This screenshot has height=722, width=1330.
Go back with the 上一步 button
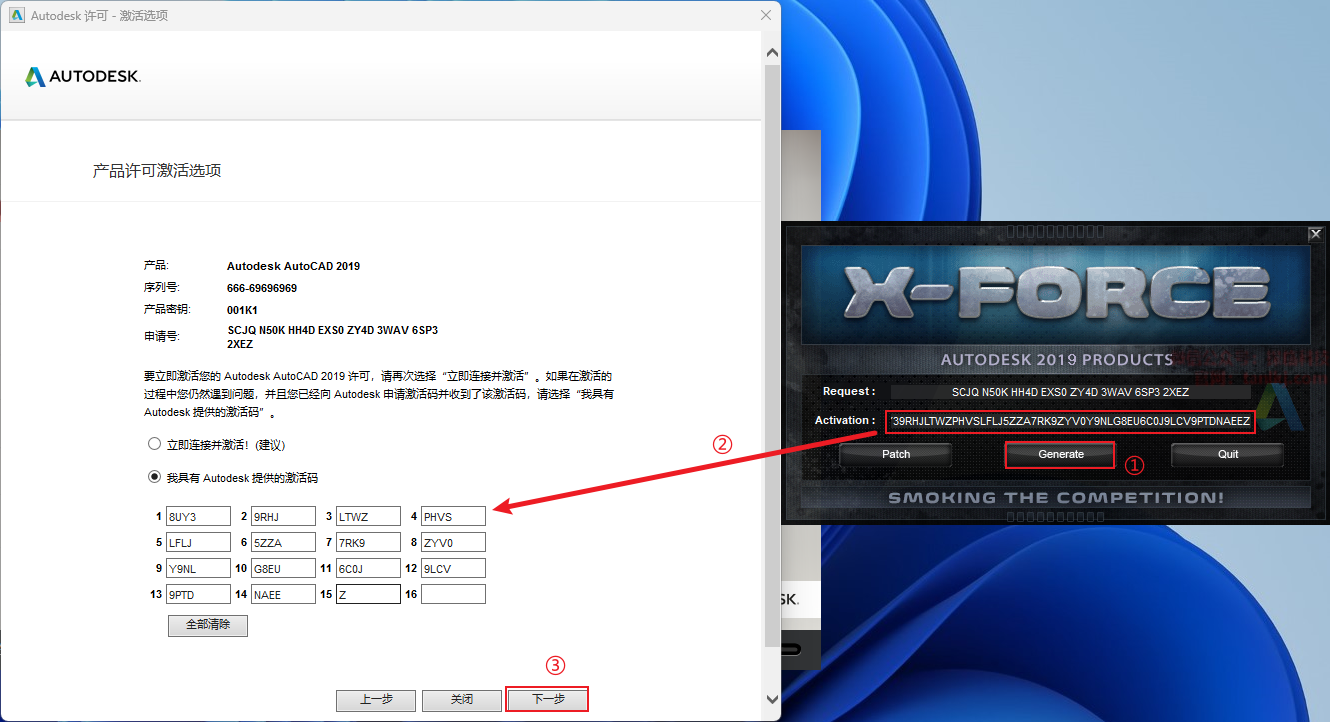pos(376,700)
